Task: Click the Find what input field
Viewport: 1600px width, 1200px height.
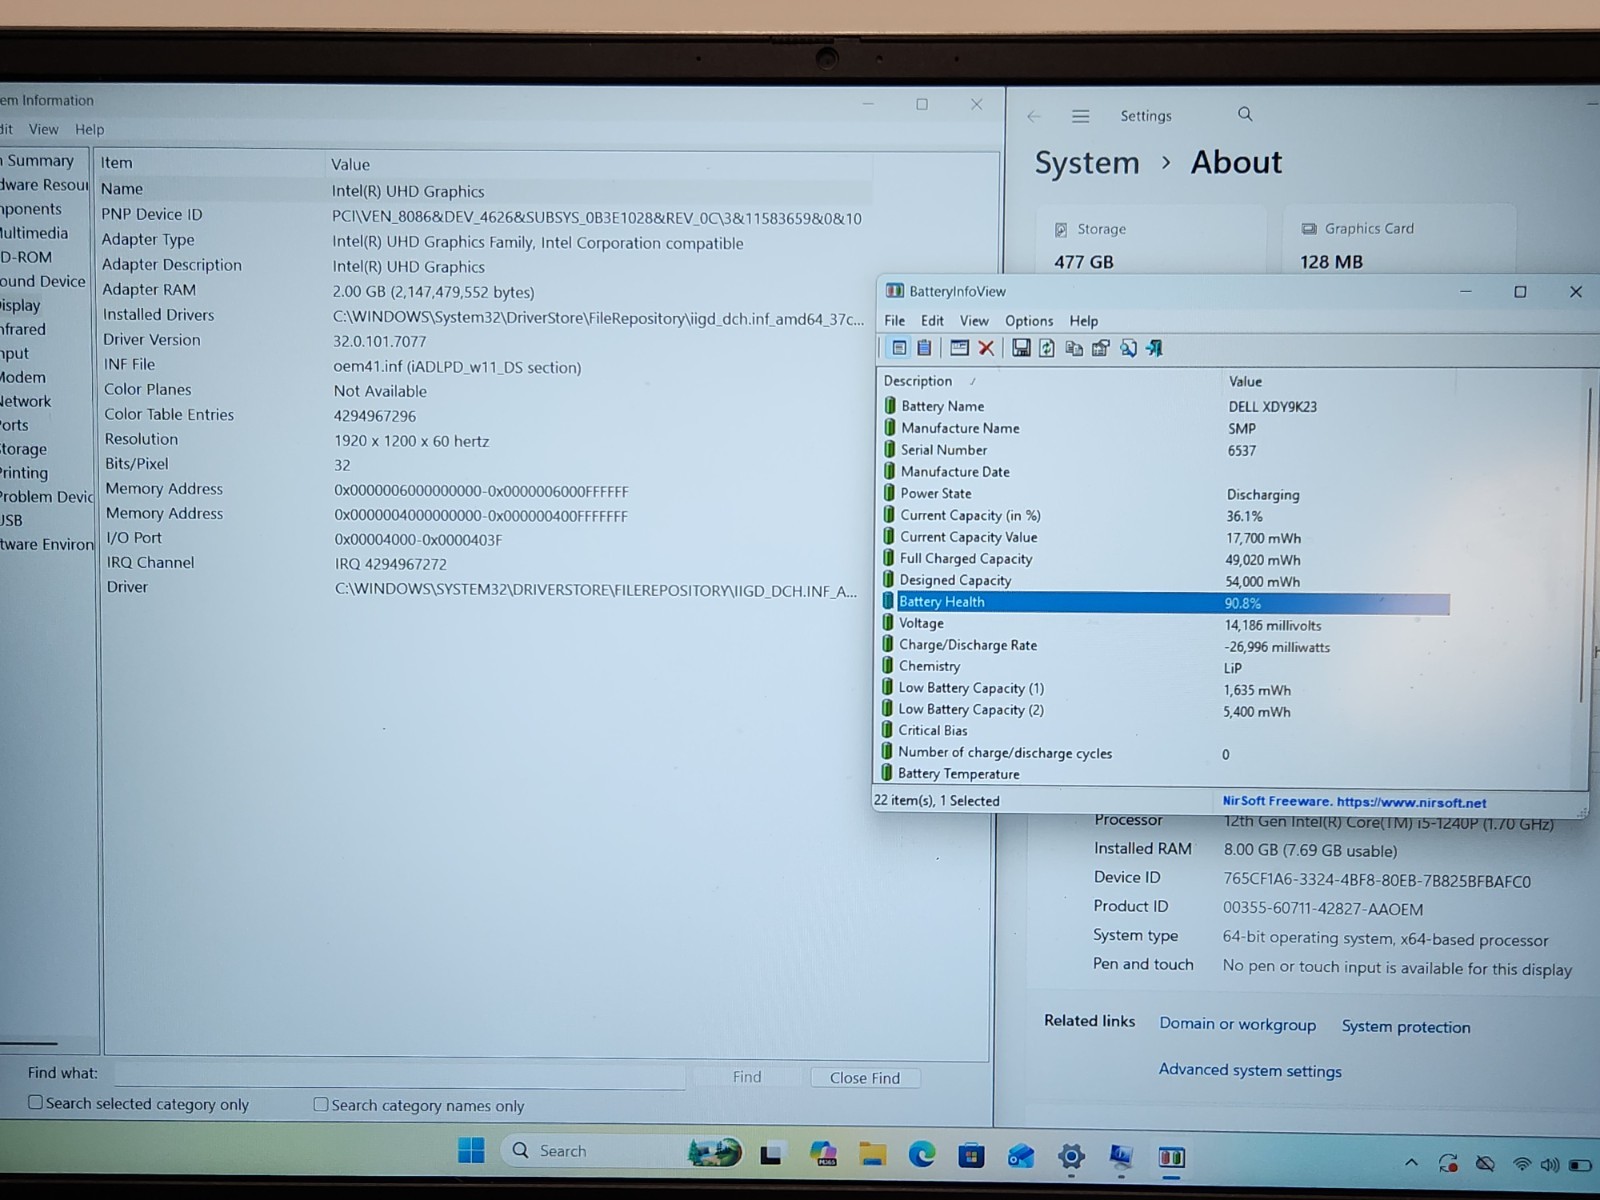Action: (x=399, y=1075)
